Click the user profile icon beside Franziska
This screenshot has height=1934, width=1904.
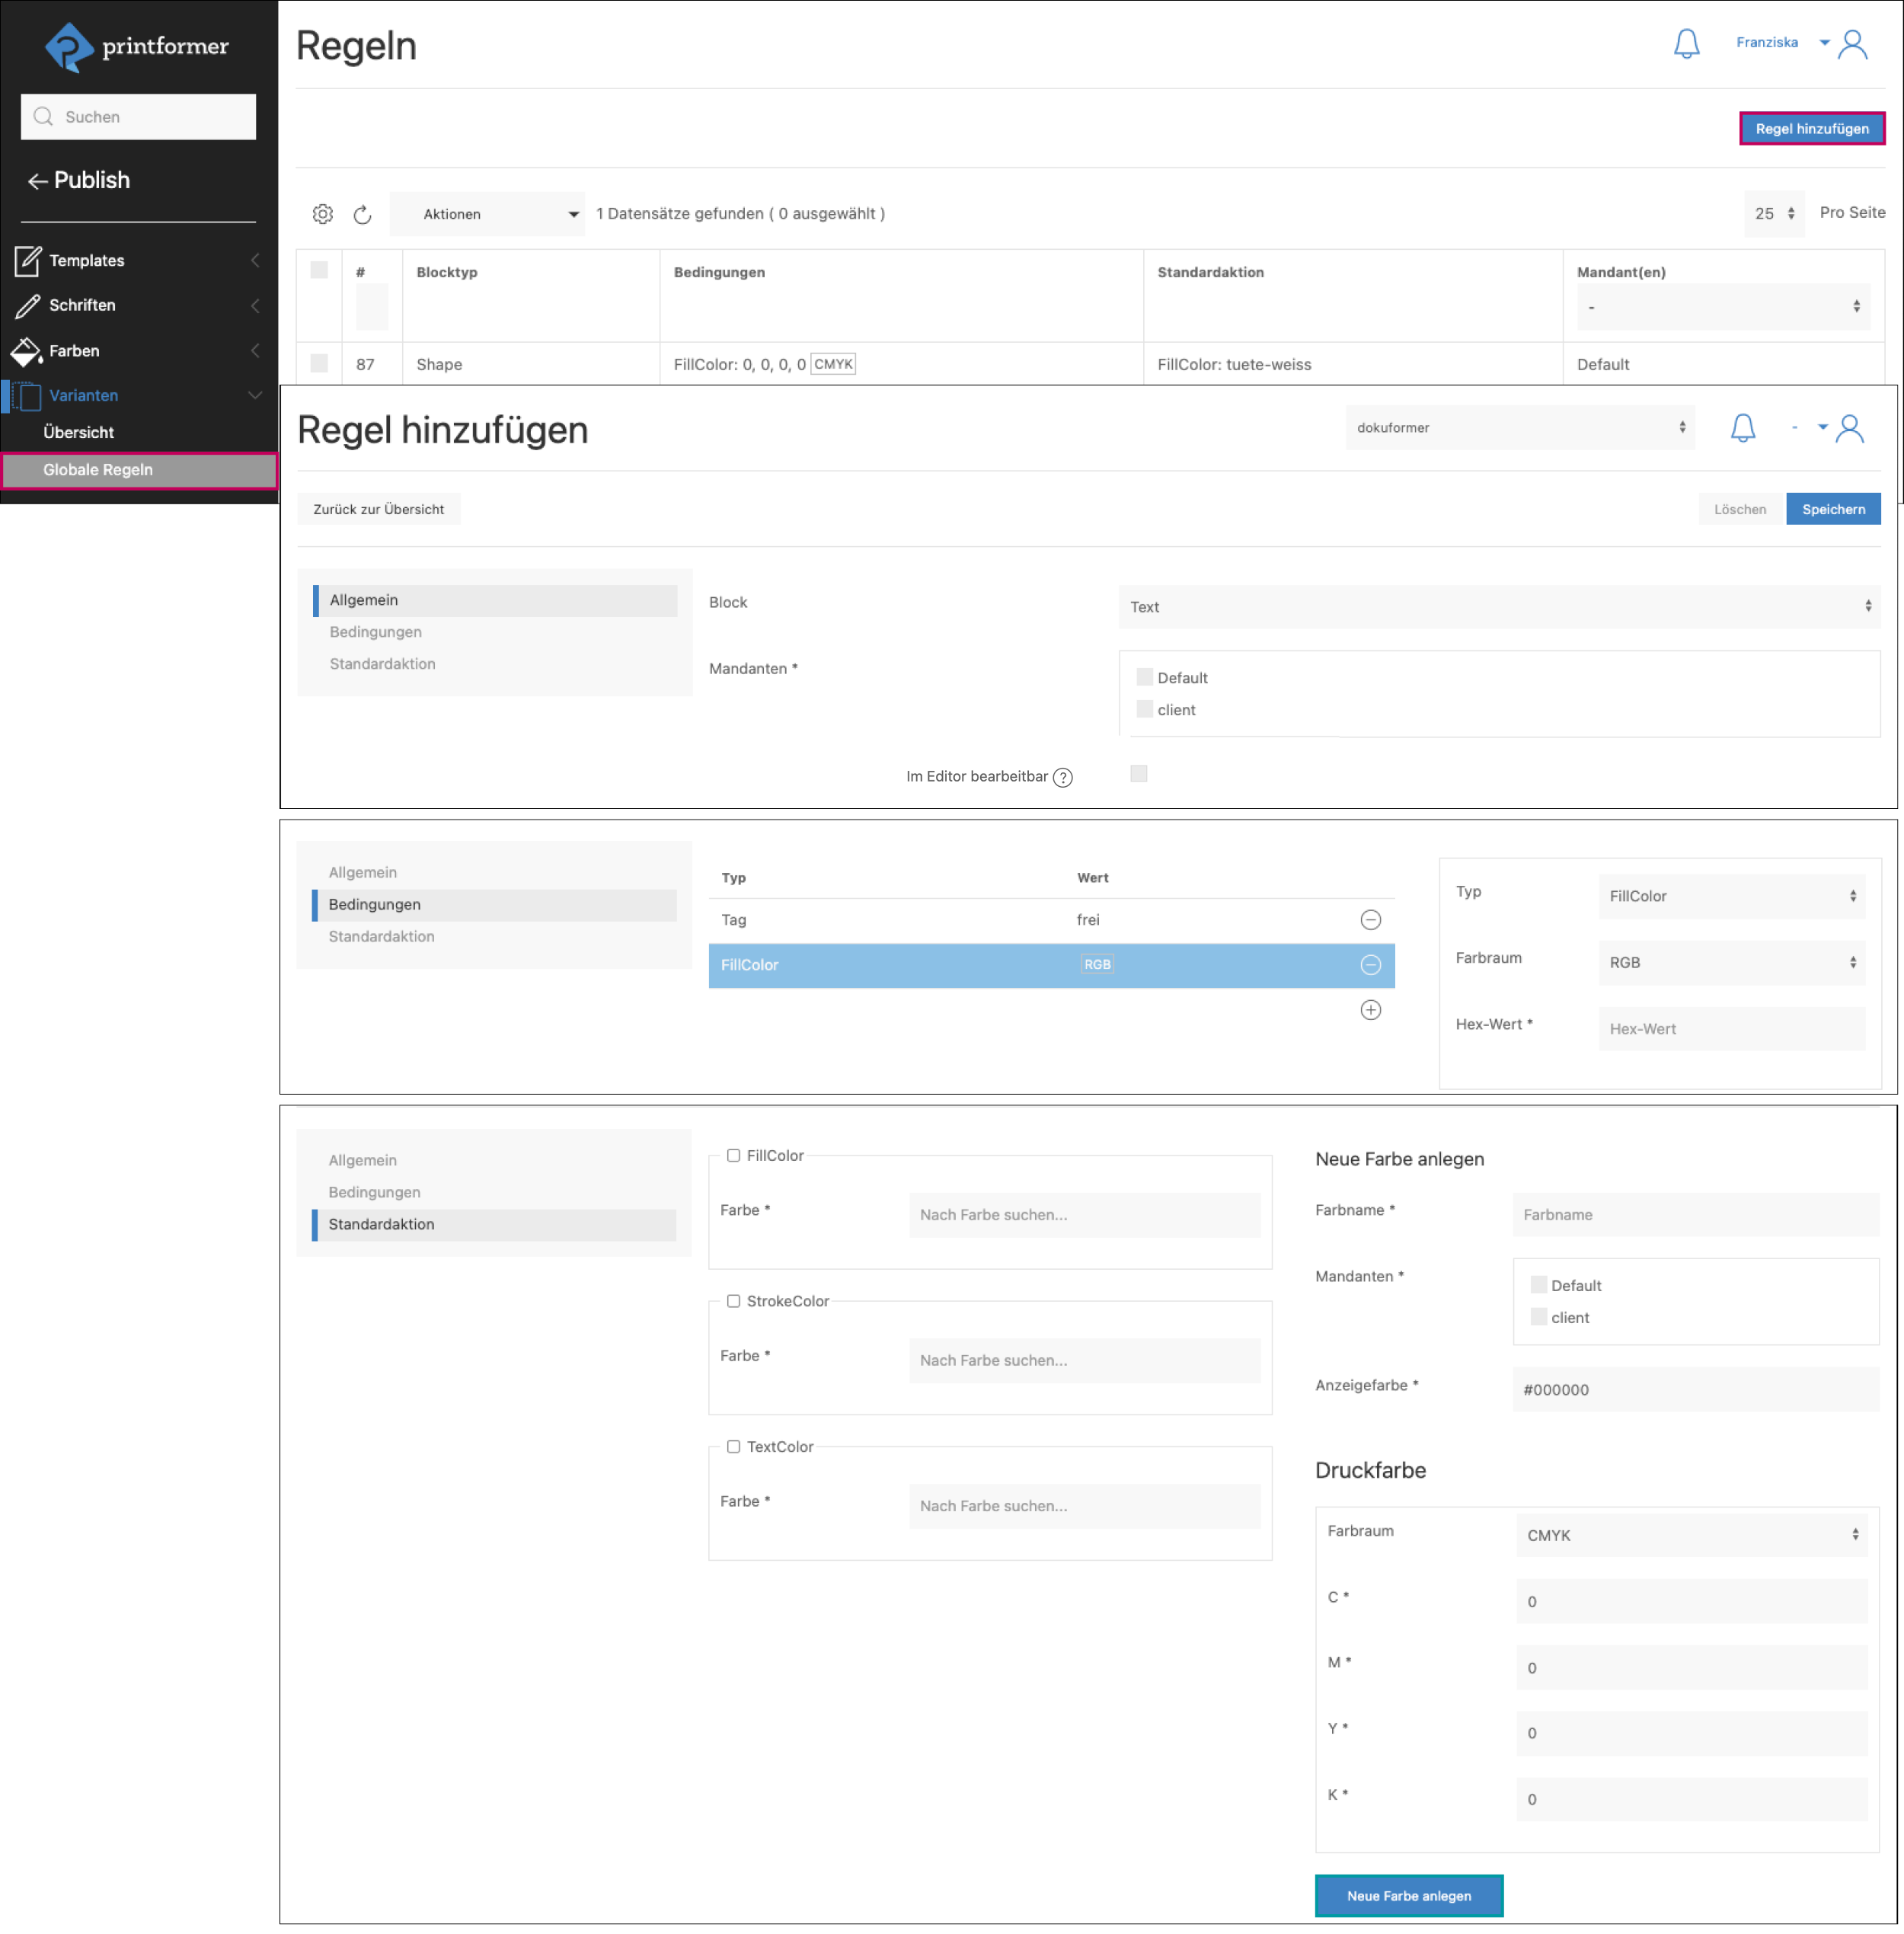tap(1852, 44)
